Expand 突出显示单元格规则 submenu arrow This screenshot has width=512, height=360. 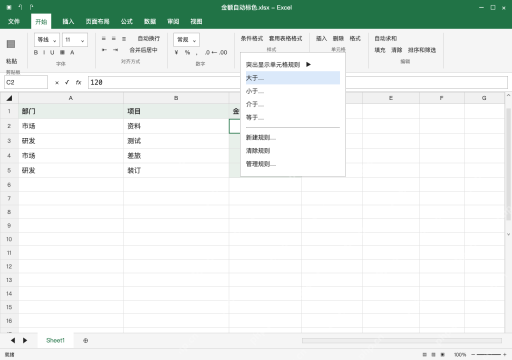(308, 64)
